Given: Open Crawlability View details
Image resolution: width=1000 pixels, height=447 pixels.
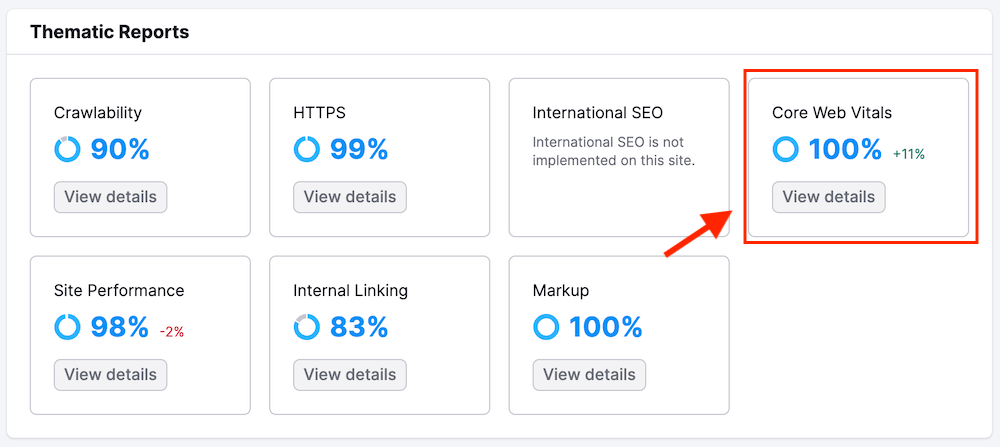Looking at the screenshot, I should coord(110,197).
